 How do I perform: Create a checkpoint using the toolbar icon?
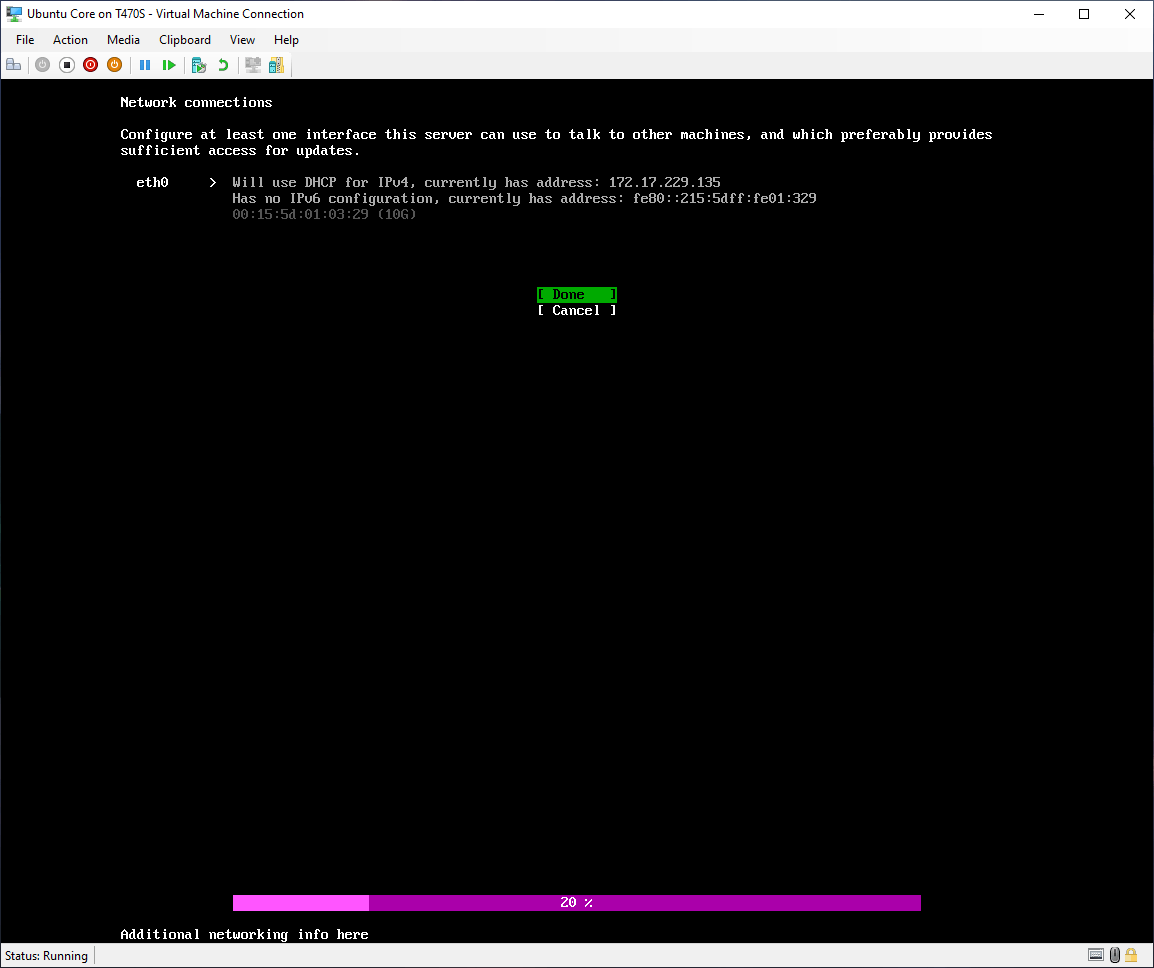(x=199, y=65)
